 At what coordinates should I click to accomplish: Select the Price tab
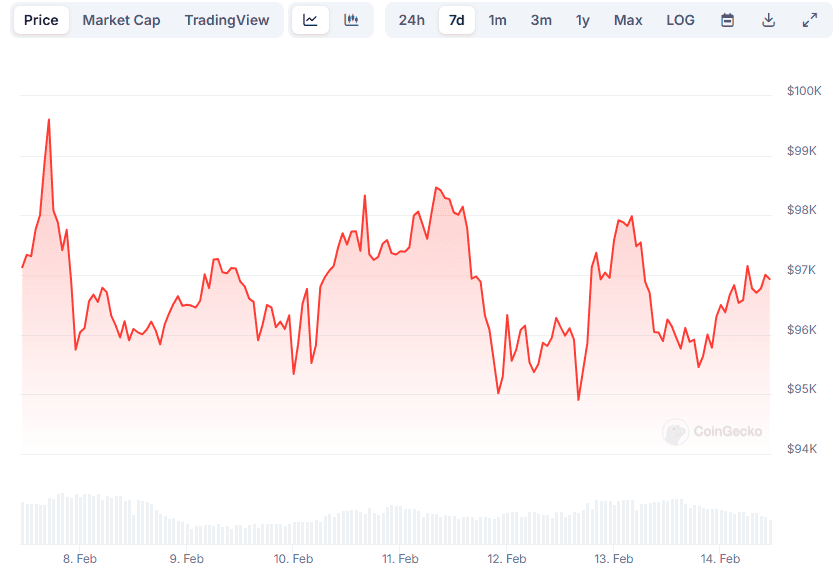click(x=41, y=20)
